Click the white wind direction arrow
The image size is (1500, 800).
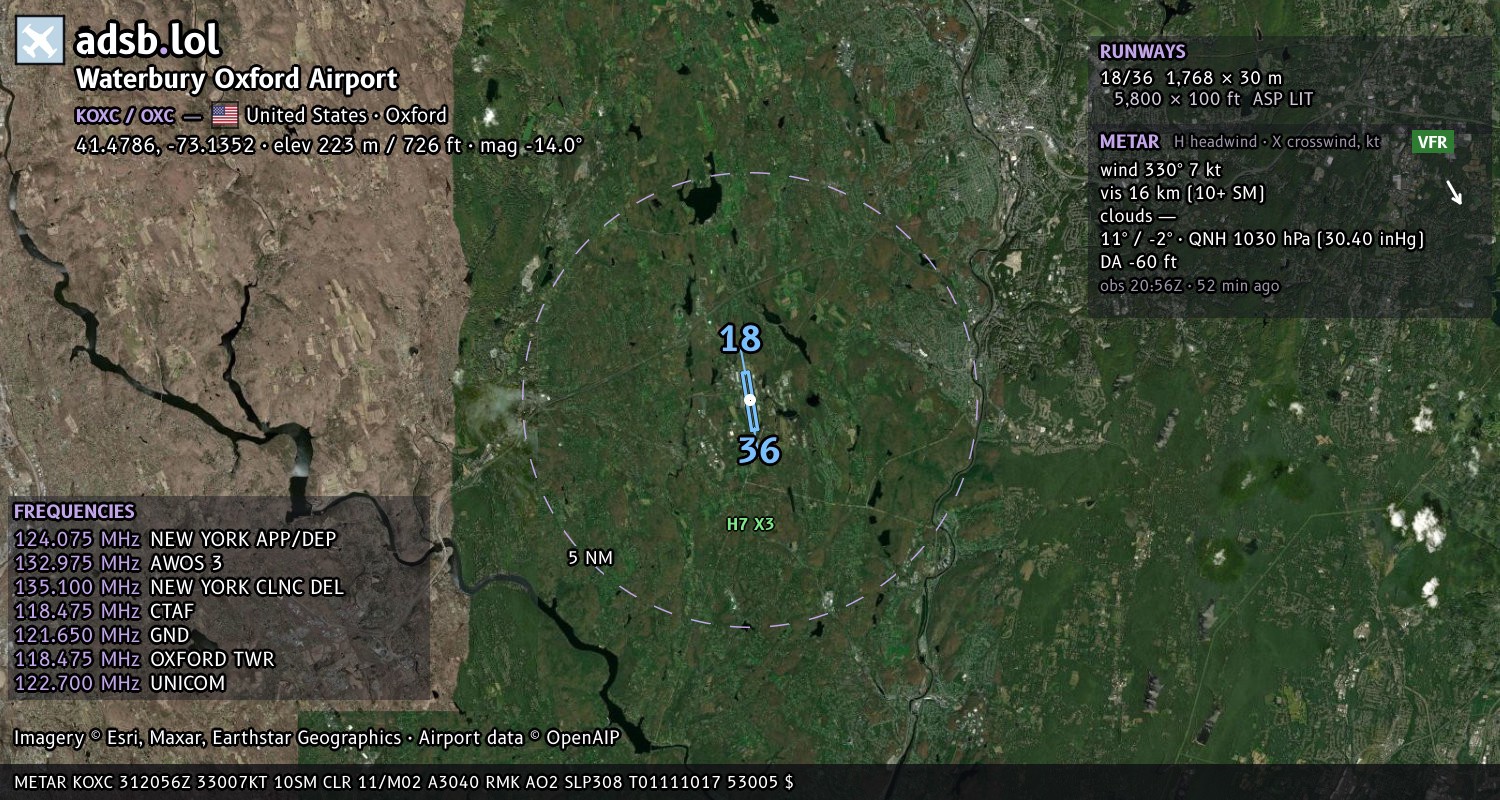point(1454,192)
